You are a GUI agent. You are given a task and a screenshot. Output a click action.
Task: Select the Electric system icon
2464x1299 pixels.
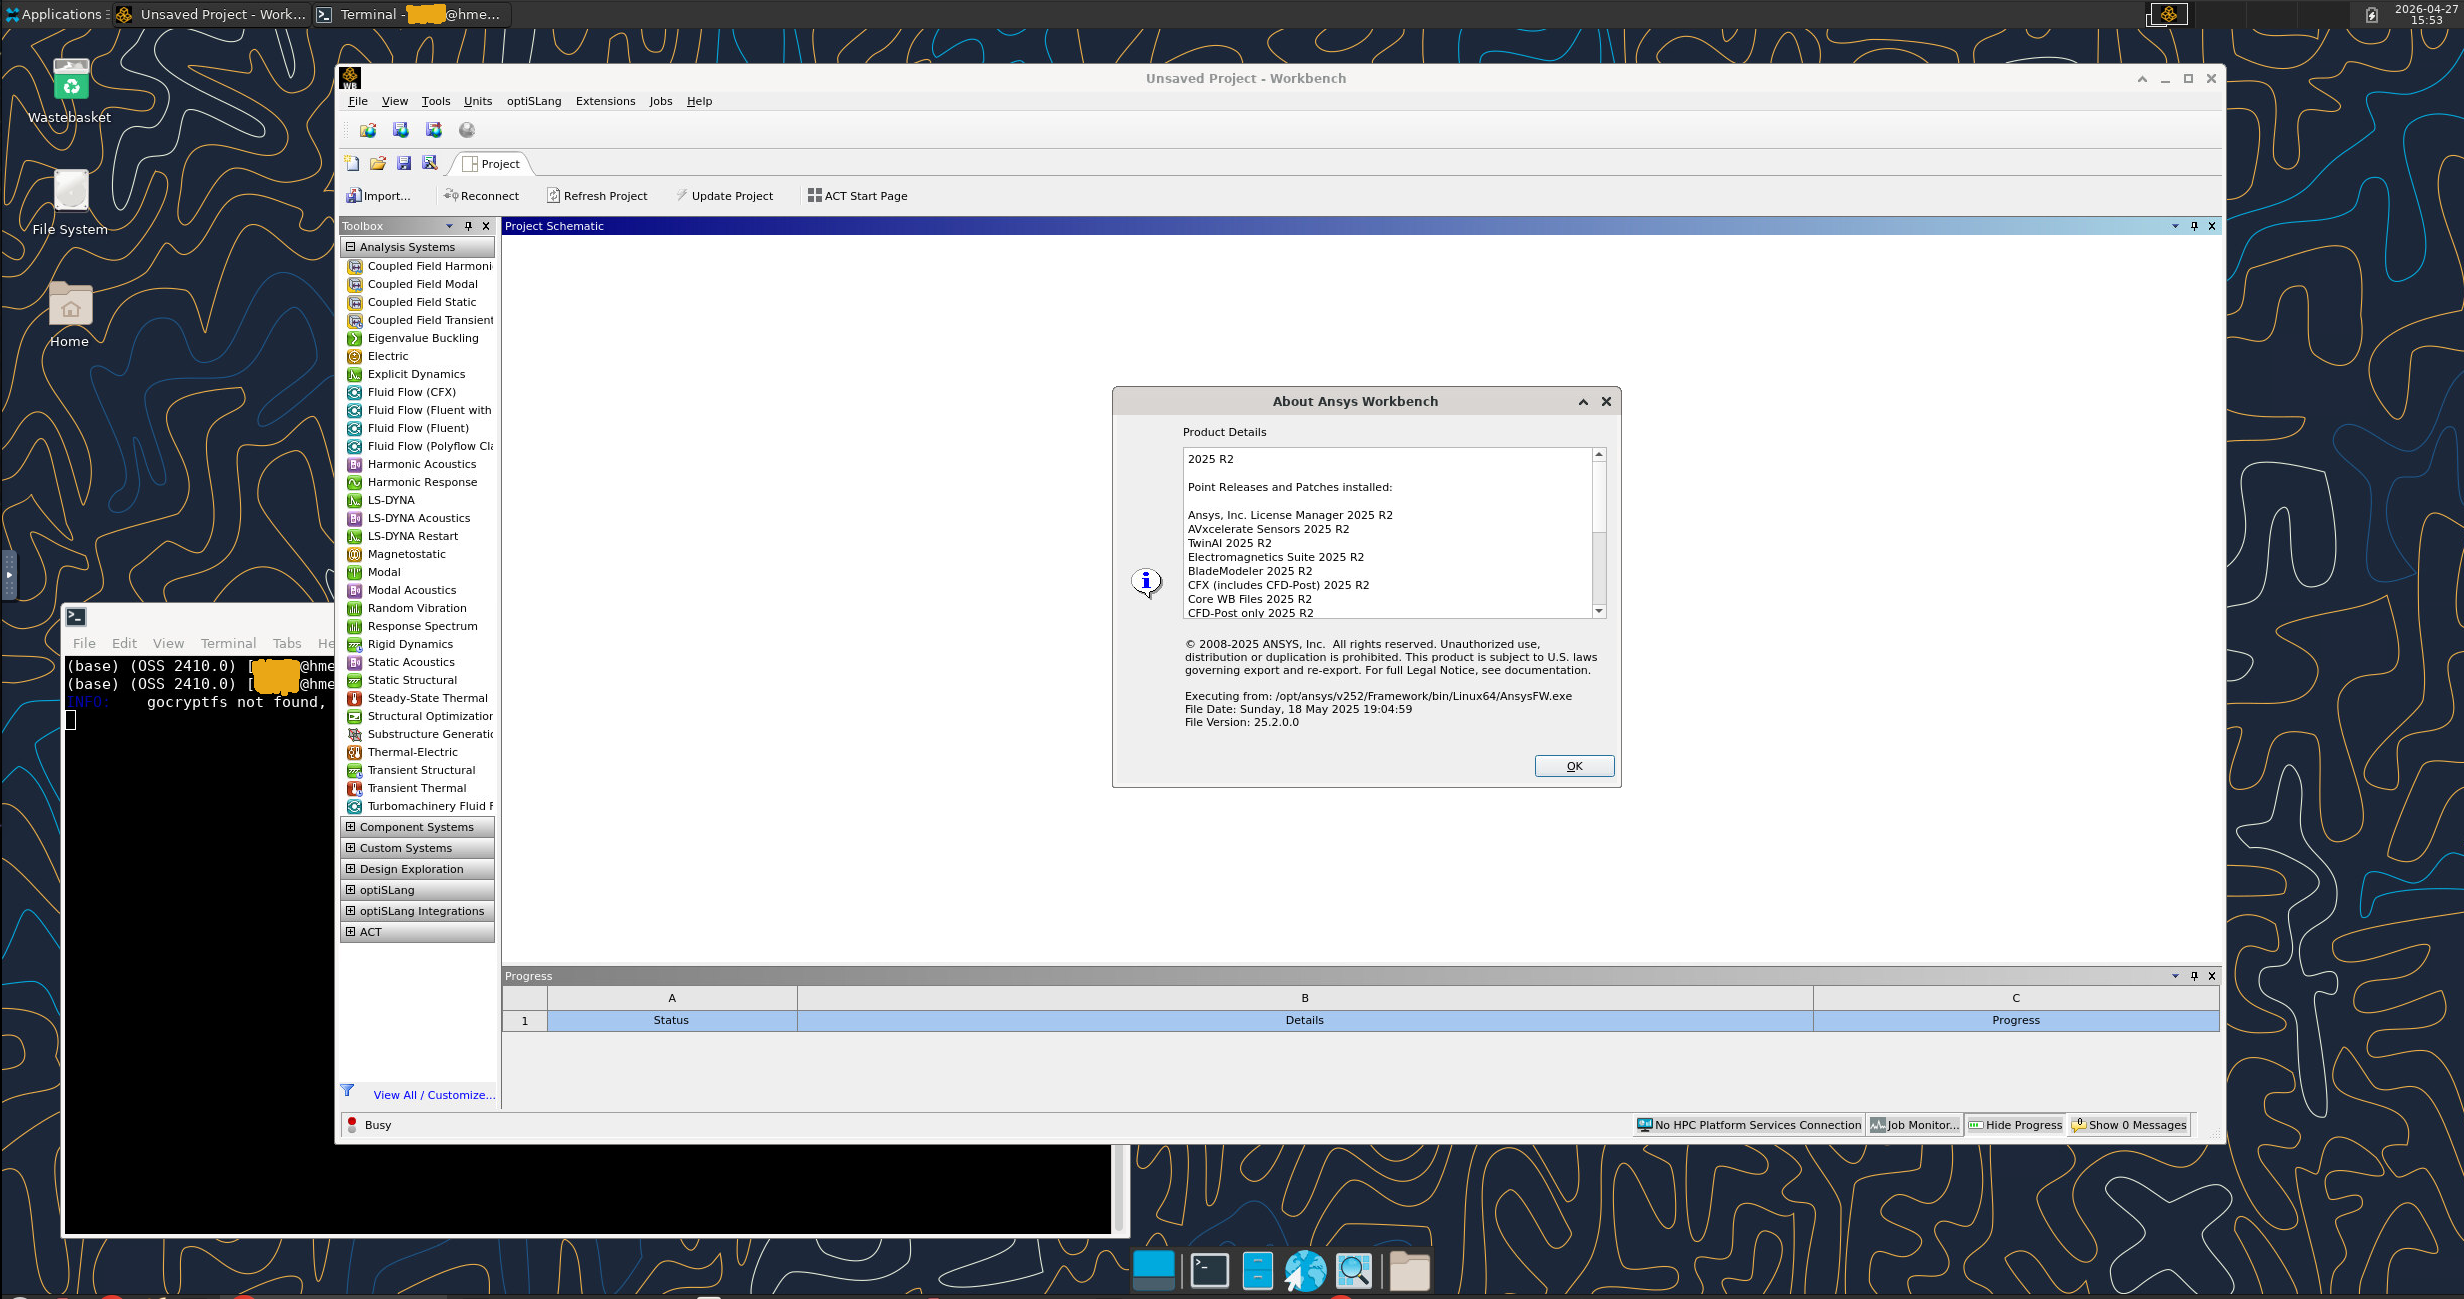click(x=354, y=356)
